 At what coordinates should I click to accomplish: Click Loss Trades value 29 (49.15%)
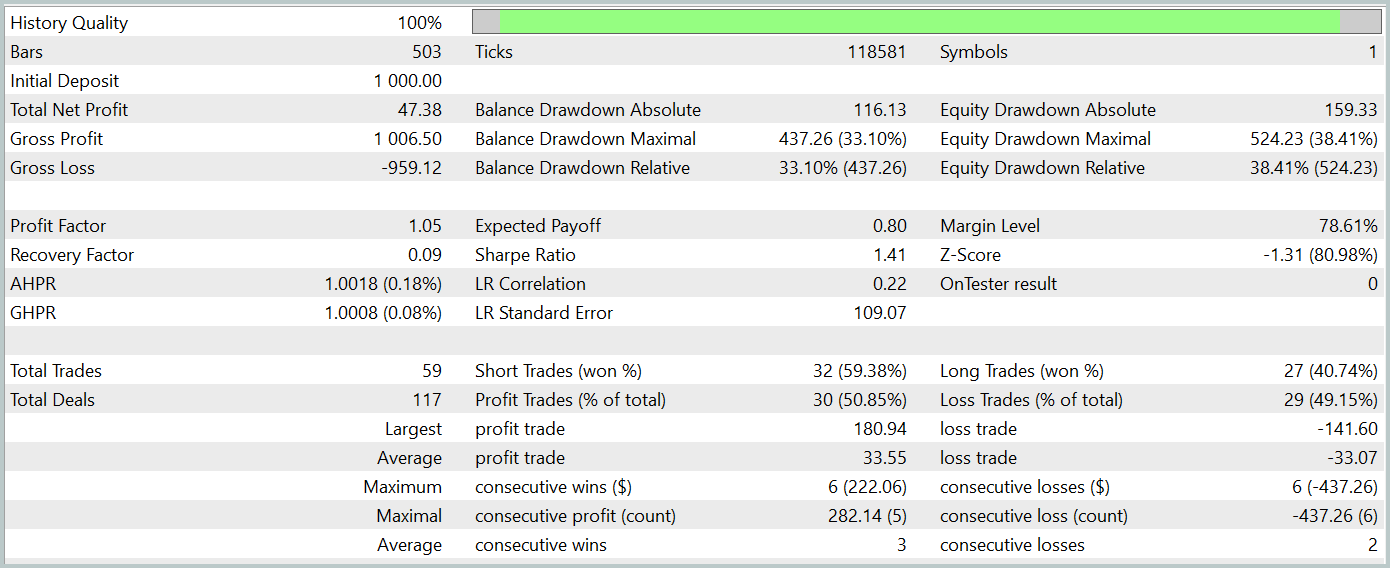pyautogui.click(x=1331, y=400)
